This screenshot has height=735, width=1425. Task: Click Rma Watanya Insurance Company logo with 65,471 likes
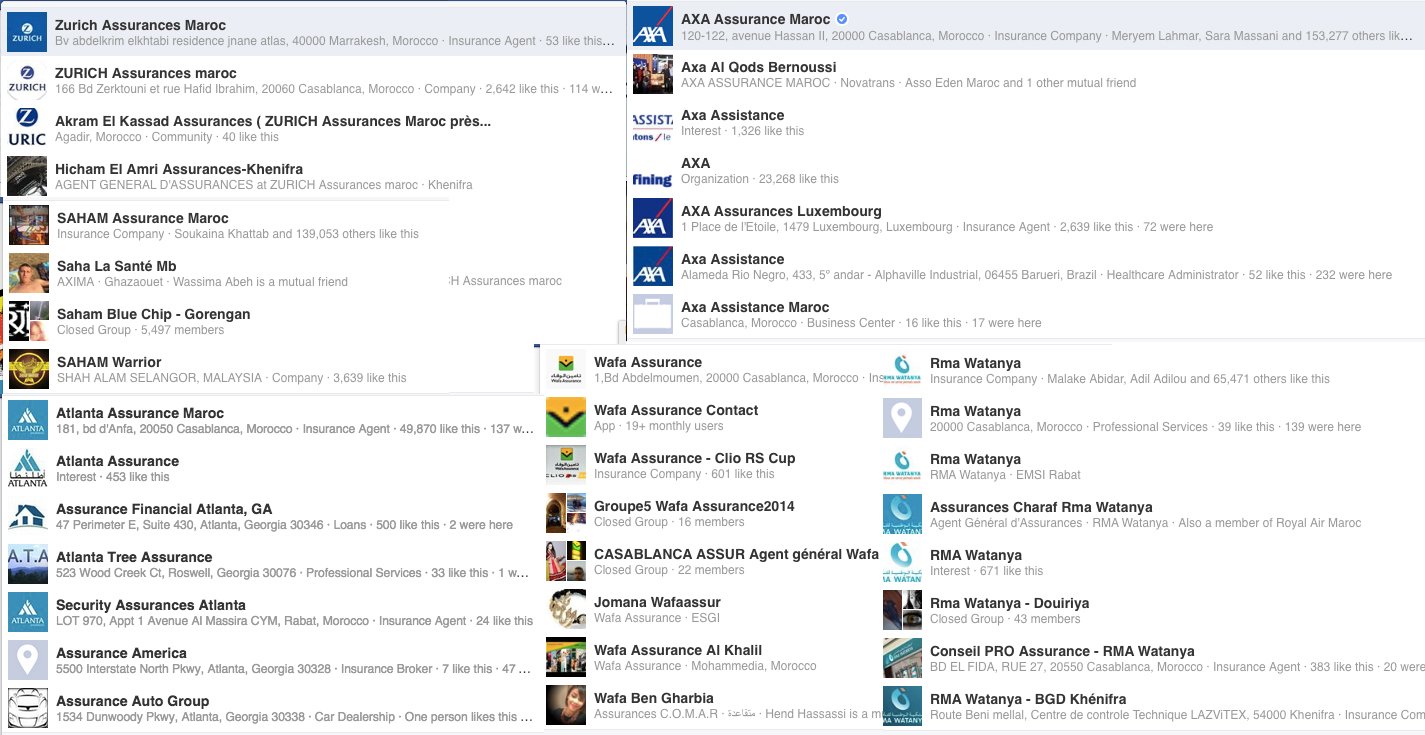[x=902, y=370]
